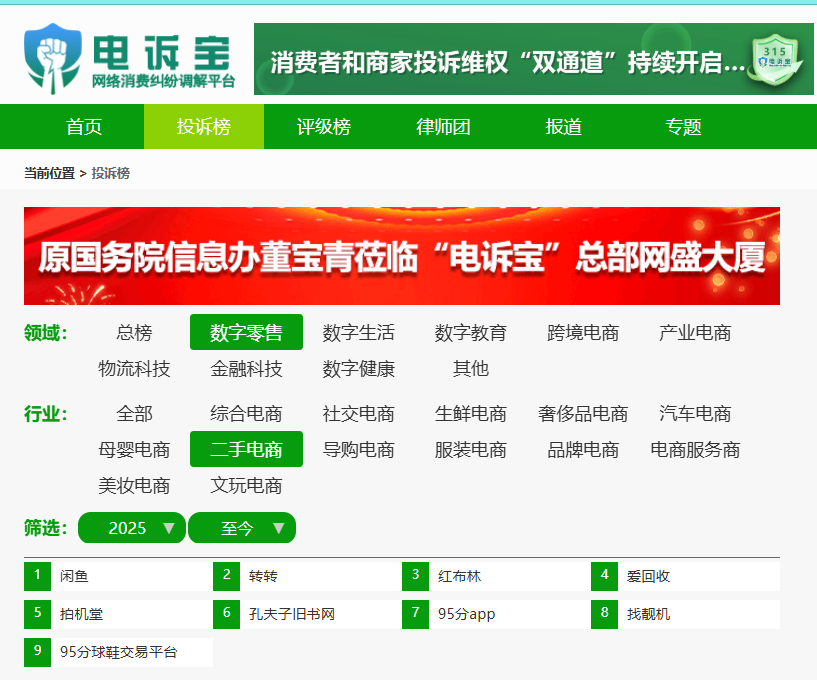The width and height of the screenshot is (817, 680).
Task: Go to 首页 in the navigation bar
Action: tap(84, 127)
